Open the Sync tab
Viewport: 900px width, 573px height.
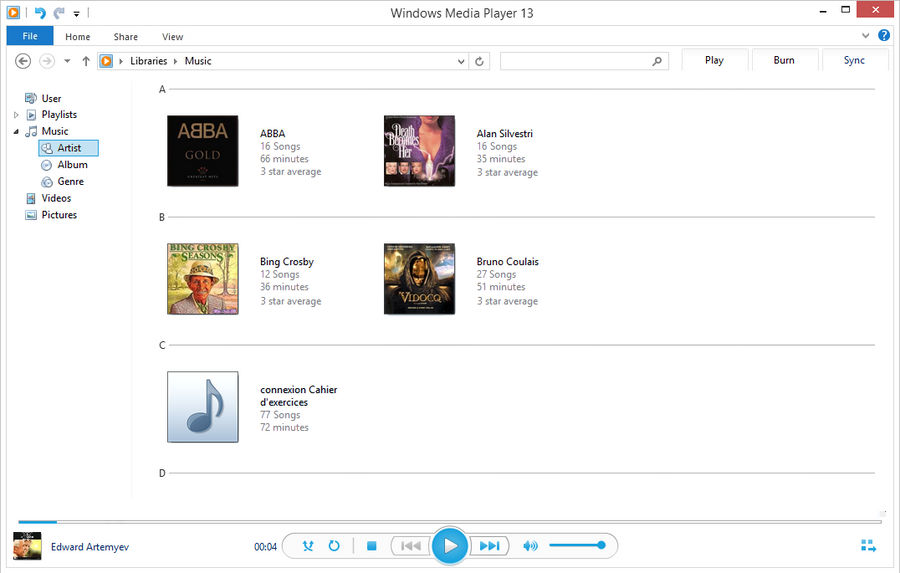854,60
